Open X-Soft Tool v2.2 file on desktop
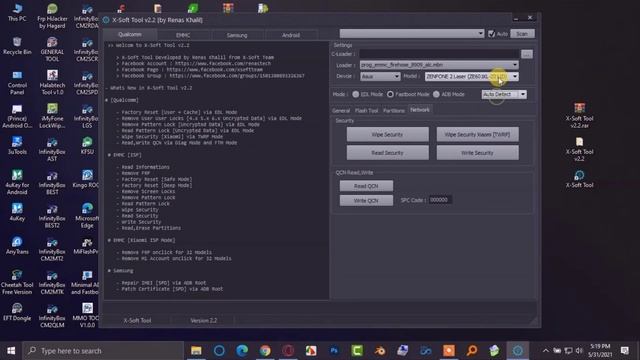The width and height of the screenshot is (640, 360). [x=579, y=149]
